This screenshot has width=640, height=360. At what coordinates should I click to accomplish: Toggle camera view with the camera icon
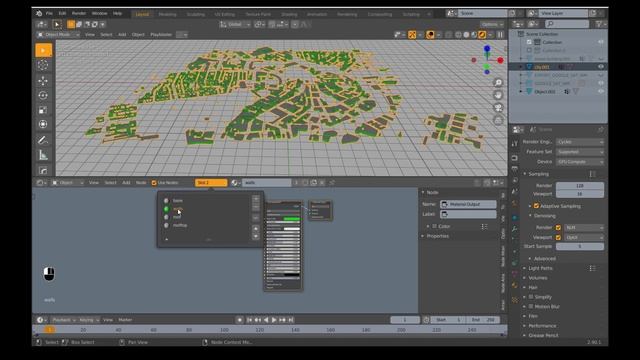(x=498, y=108)
